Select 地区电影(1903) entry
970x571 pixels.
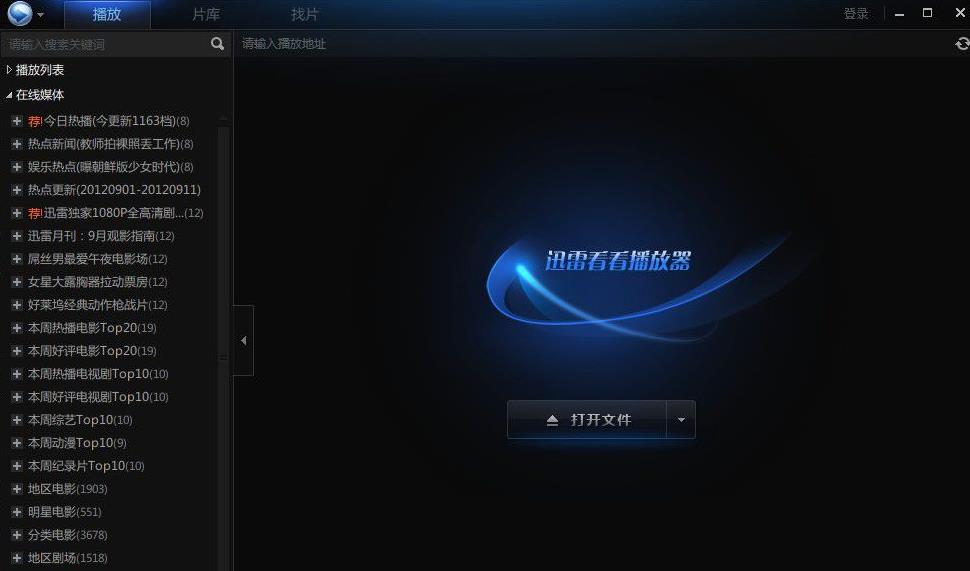[67, 489]
